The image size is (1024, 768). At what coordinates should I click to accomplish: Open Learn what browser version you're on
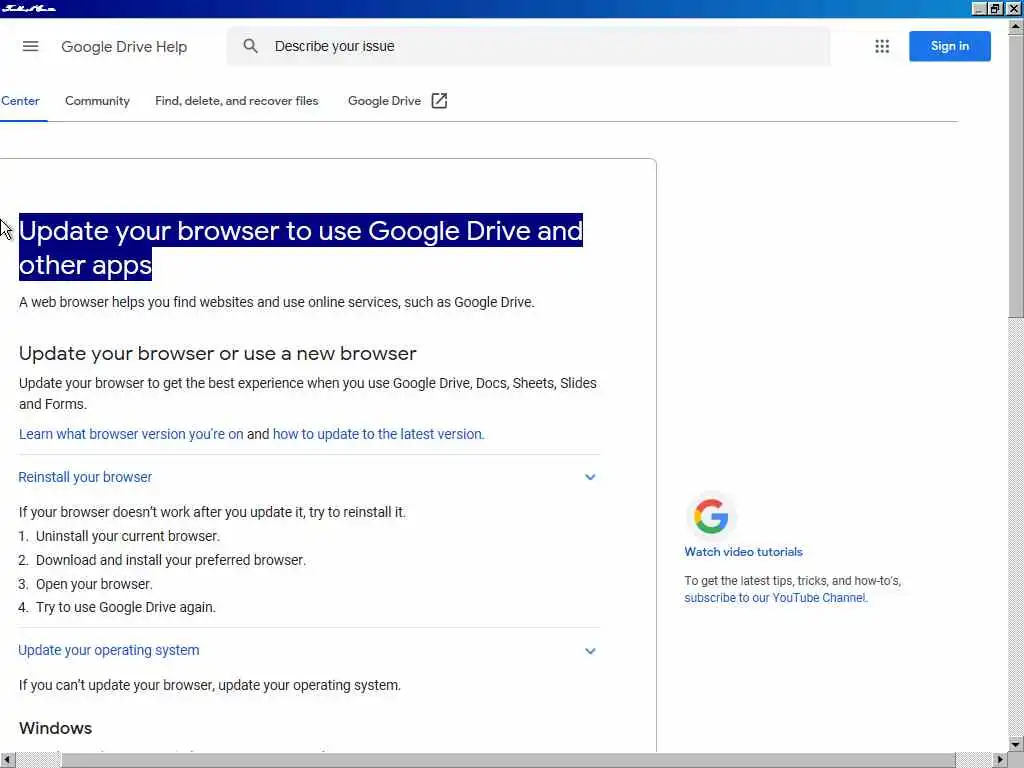[131, 434]
